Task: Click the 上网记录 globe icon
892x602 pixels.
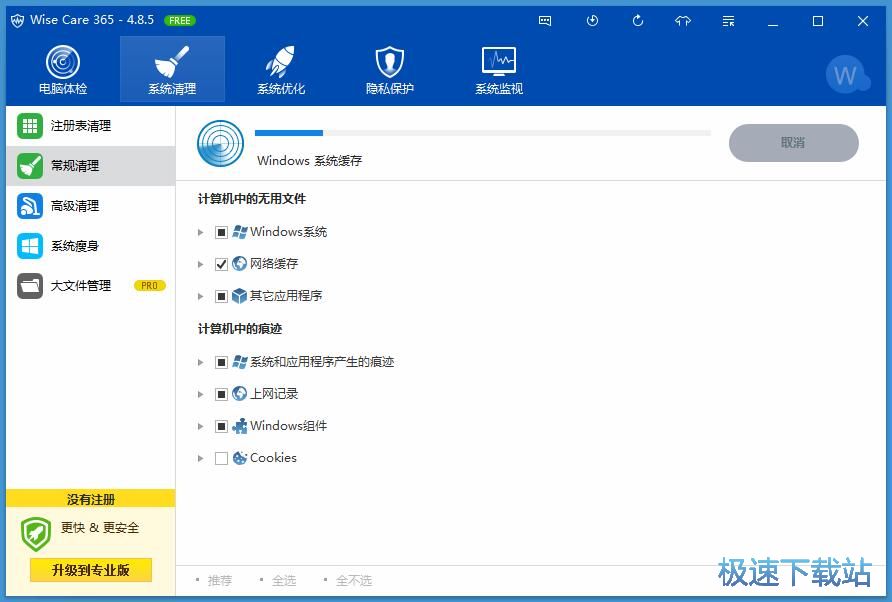Action: click(239, 394)
